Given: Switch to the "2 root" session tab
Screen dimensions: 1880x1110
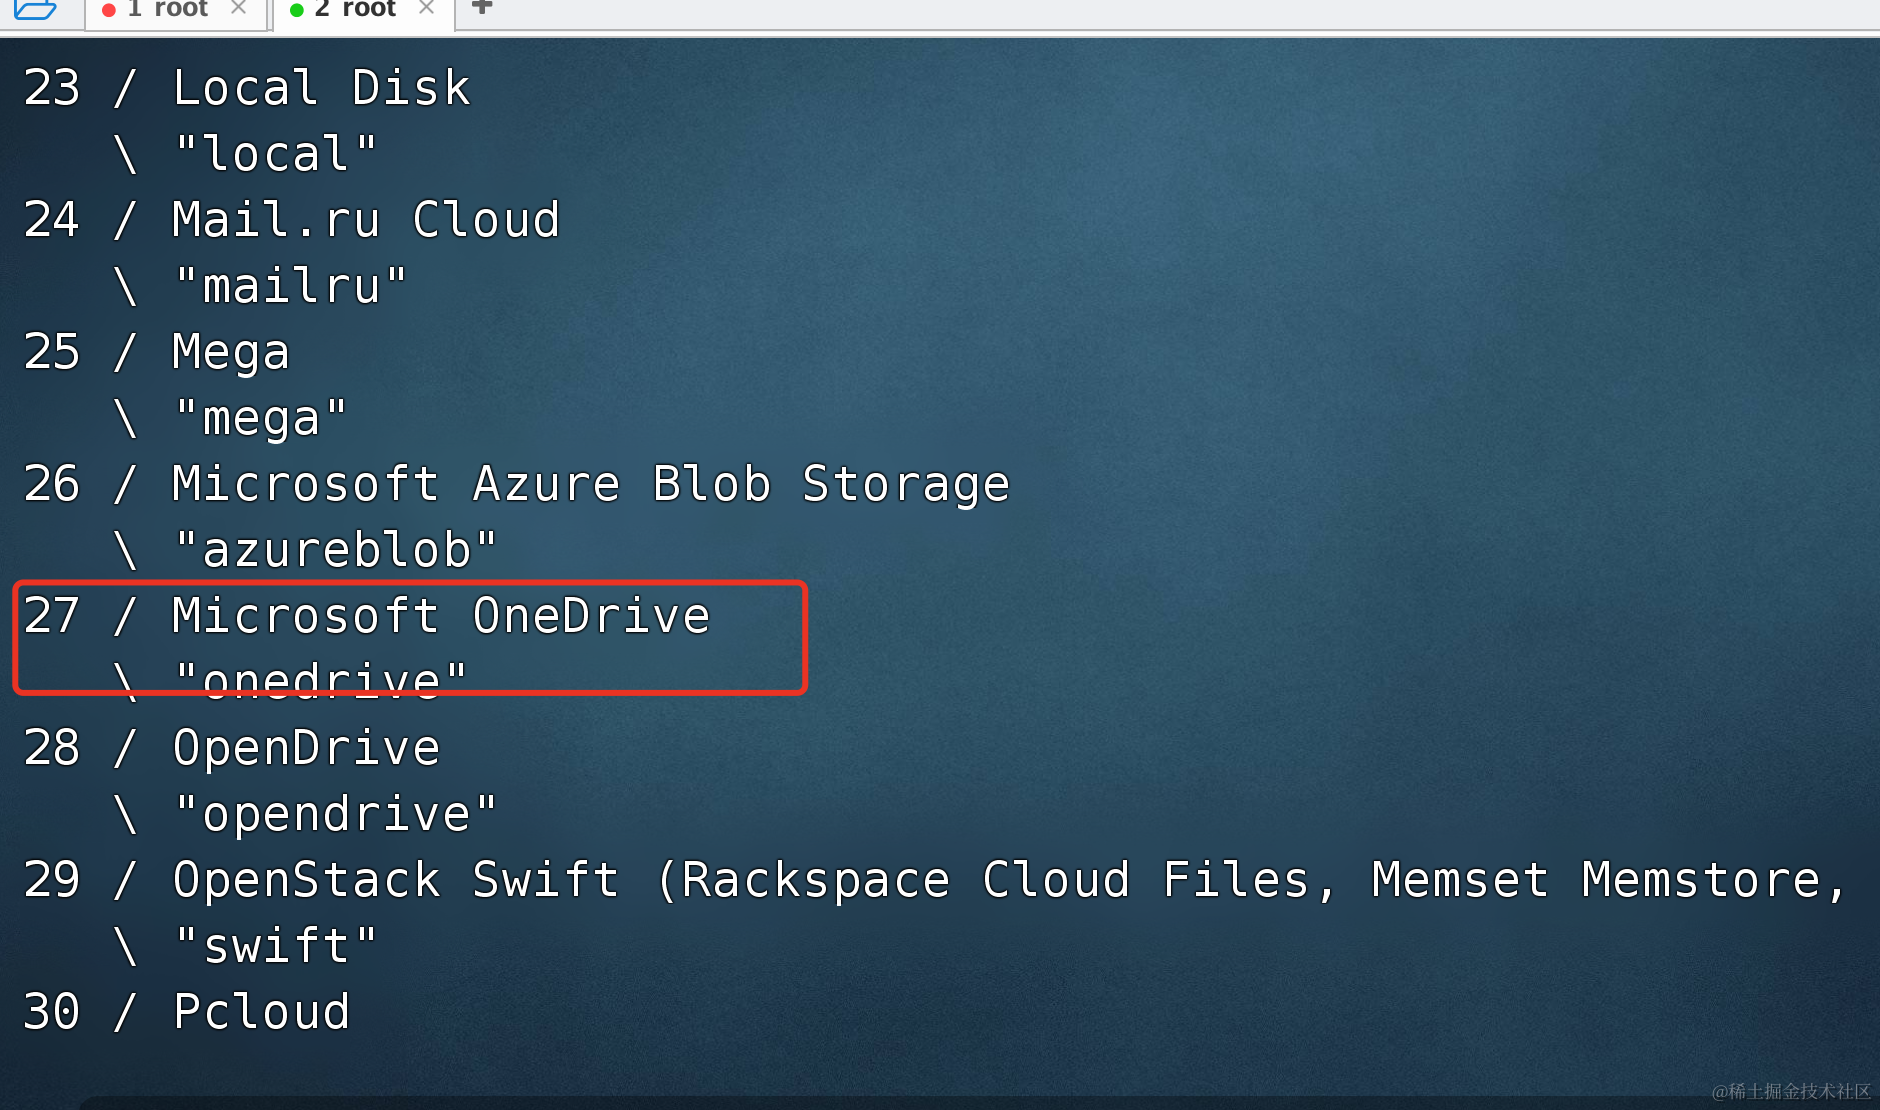Looking at the screenshot, I should tap(364, 13).
